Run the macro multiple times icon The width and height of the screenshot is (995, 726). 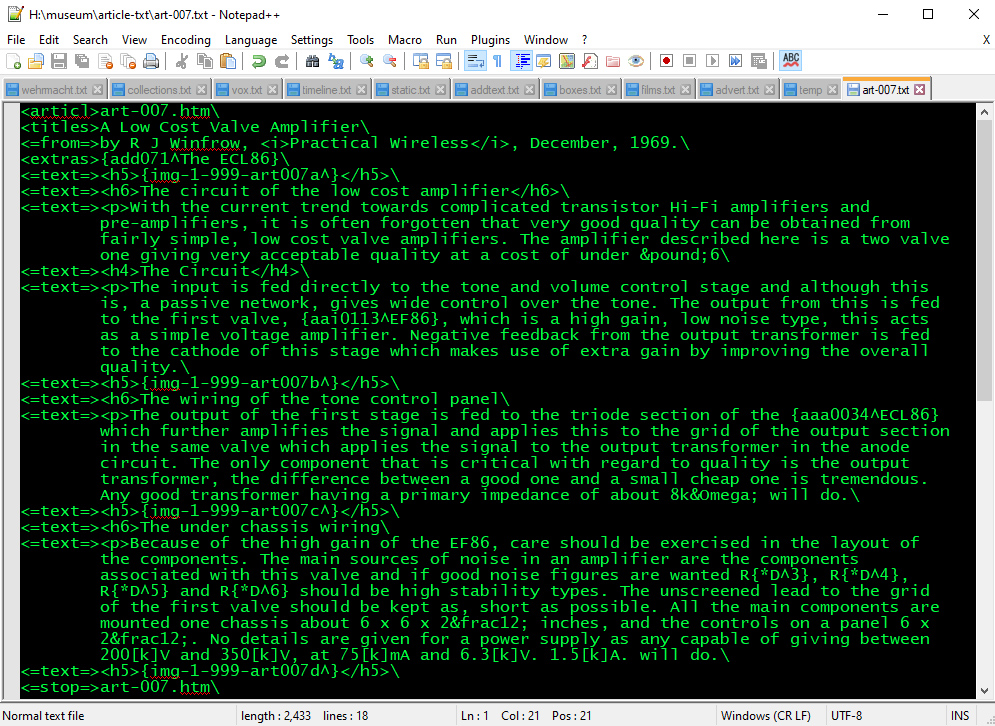click(x=735, y=61)
